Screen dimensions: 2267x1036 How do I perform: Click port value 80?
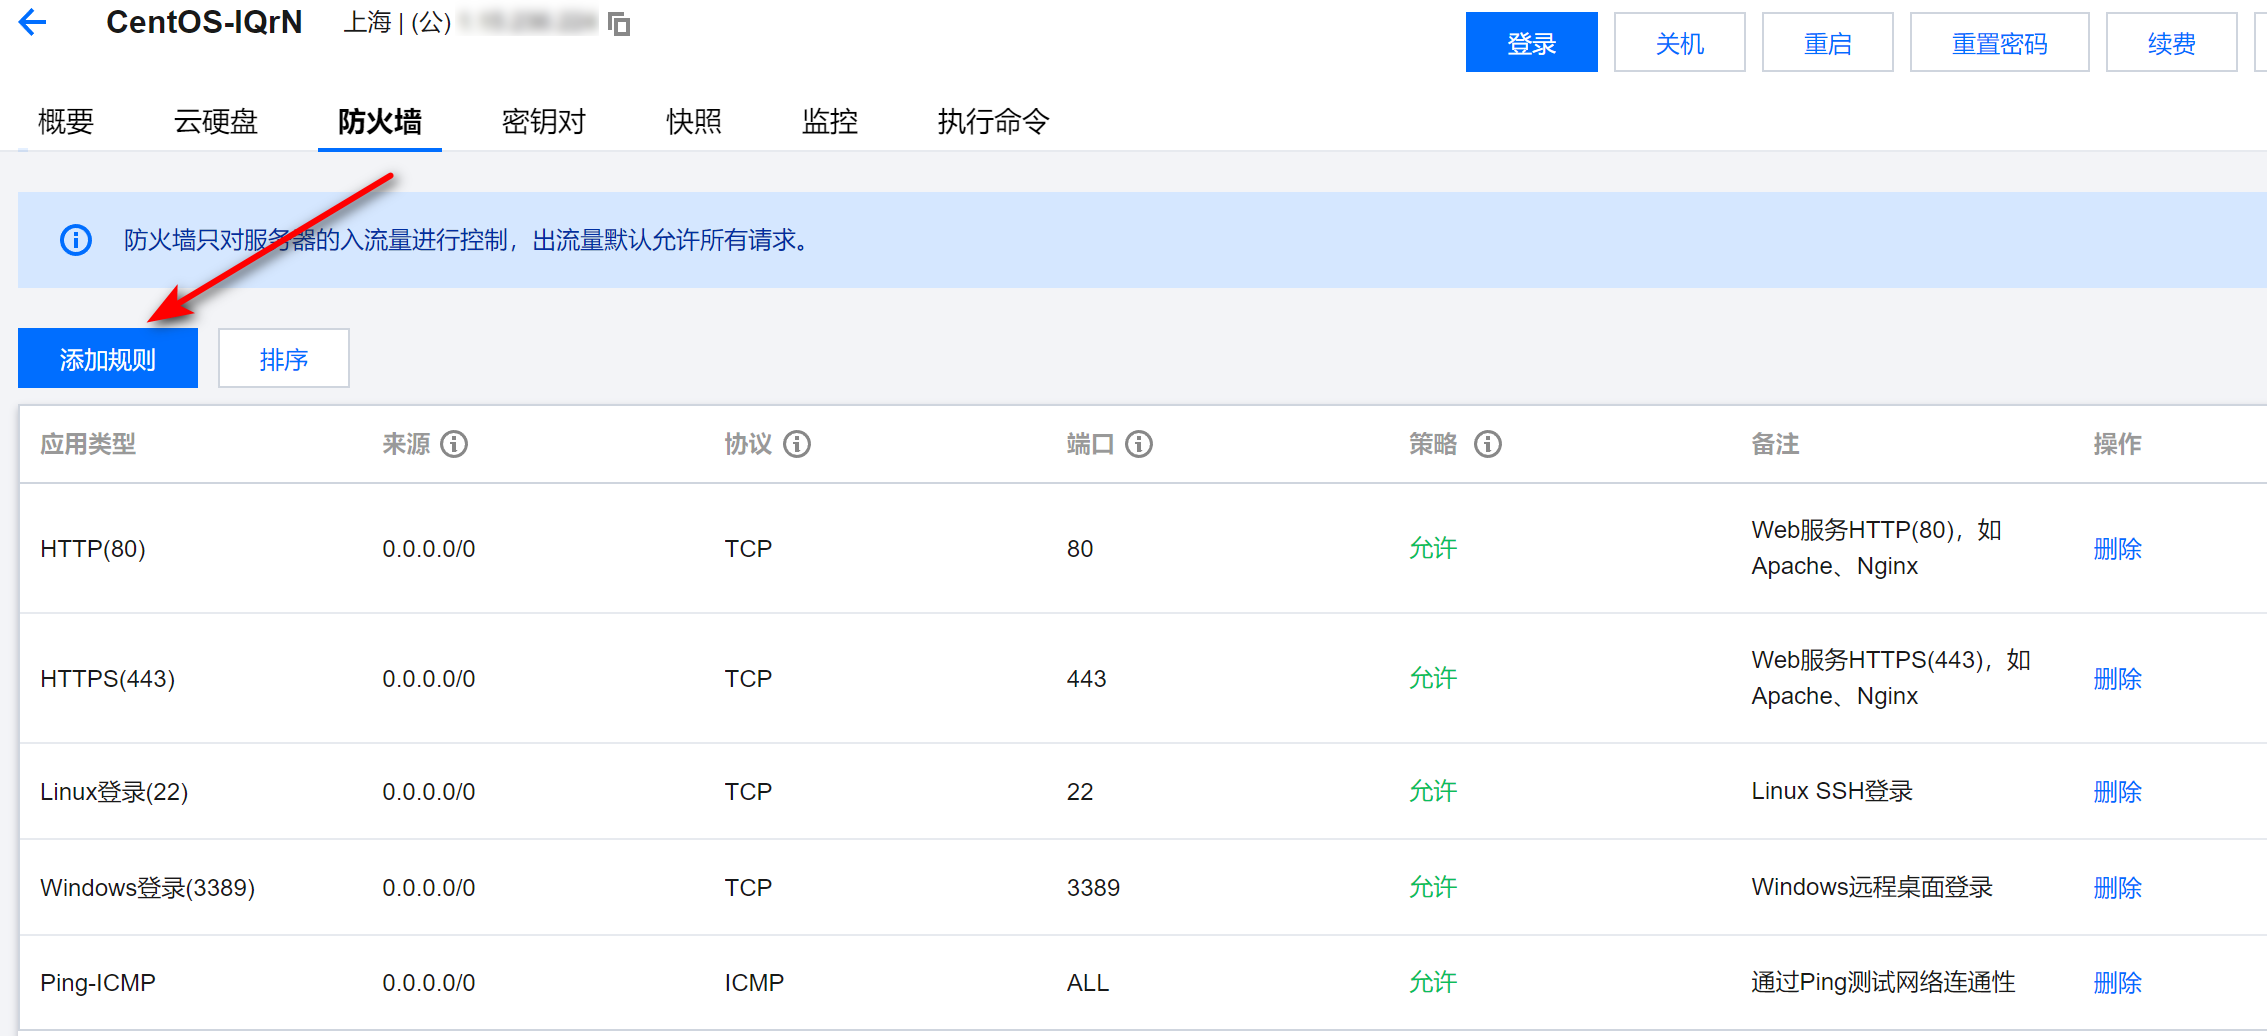click(x=1080, y=549)
